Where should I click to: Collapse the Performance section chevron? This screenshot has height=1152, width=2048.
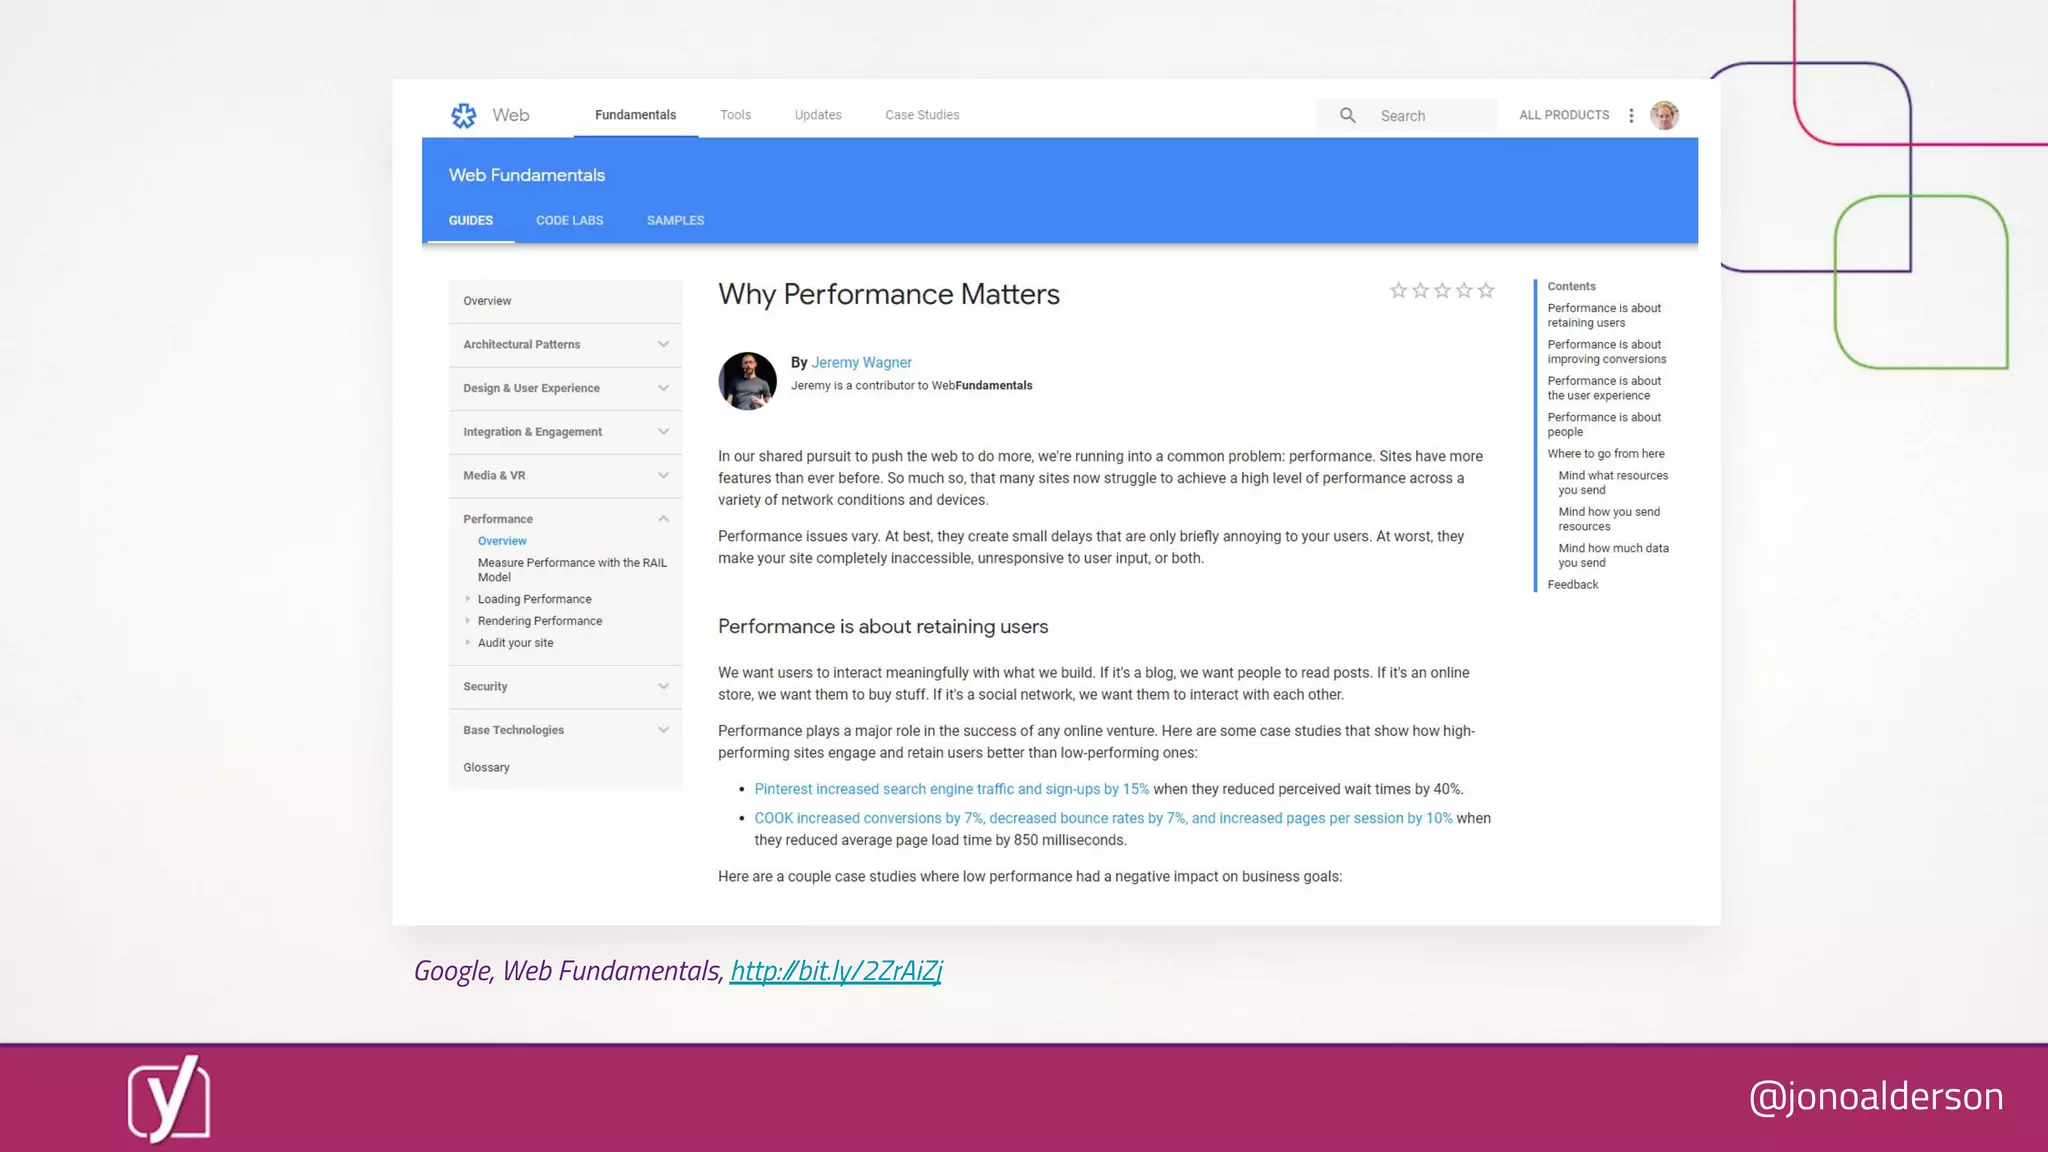(663, 519)
